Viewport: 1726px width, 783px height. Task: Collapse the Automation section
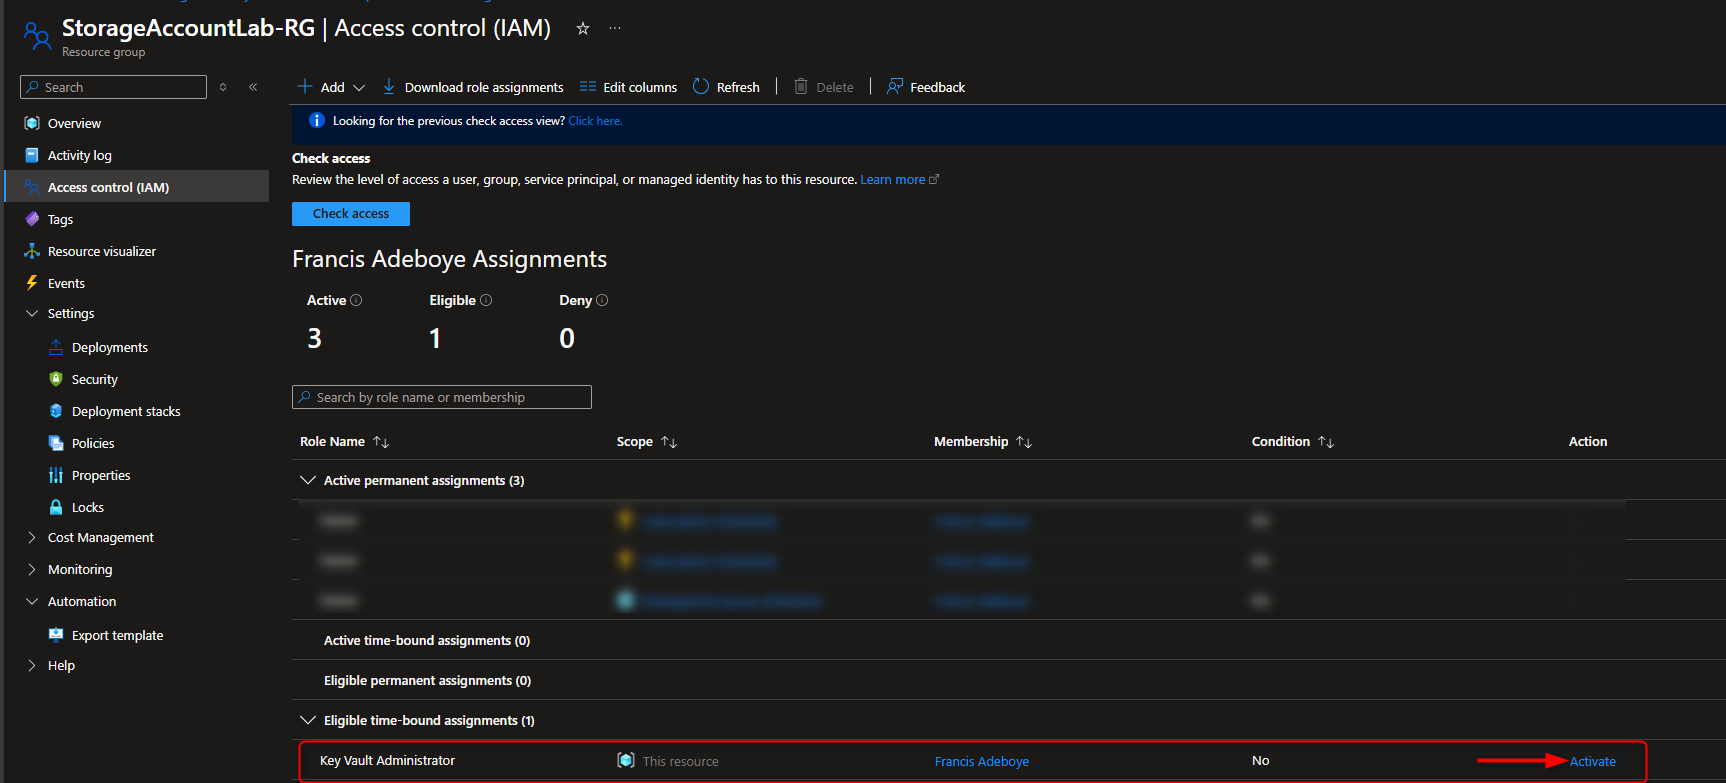tap(32, 601)
